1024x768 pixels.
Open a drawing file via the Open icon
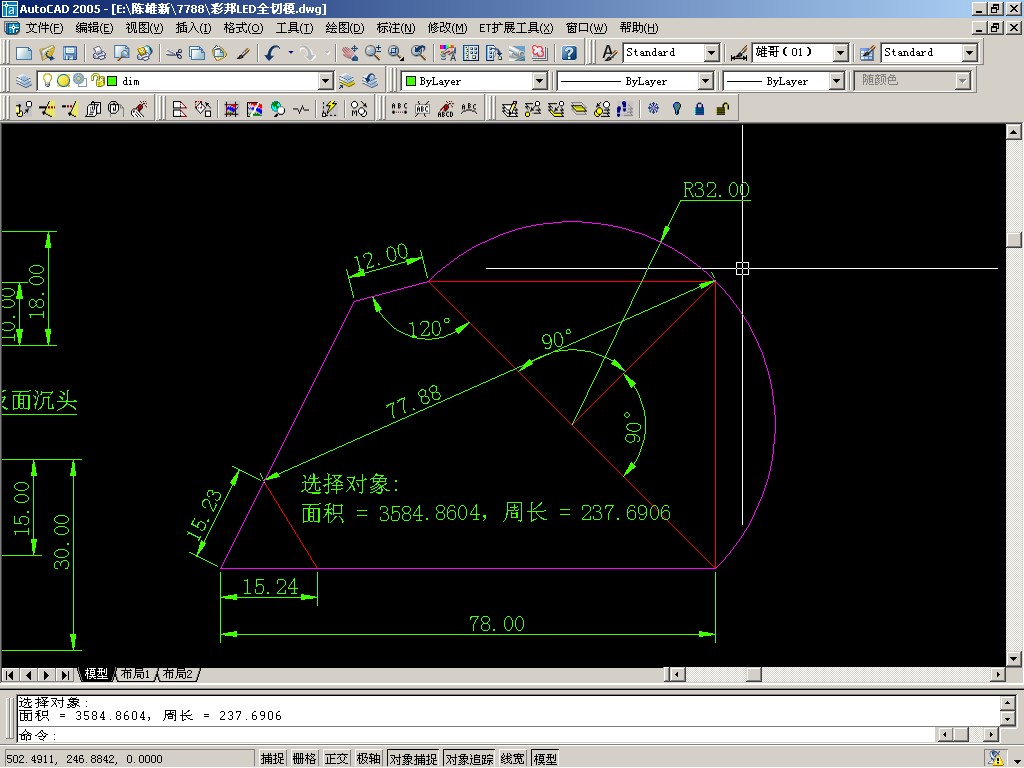pos(47,53)
